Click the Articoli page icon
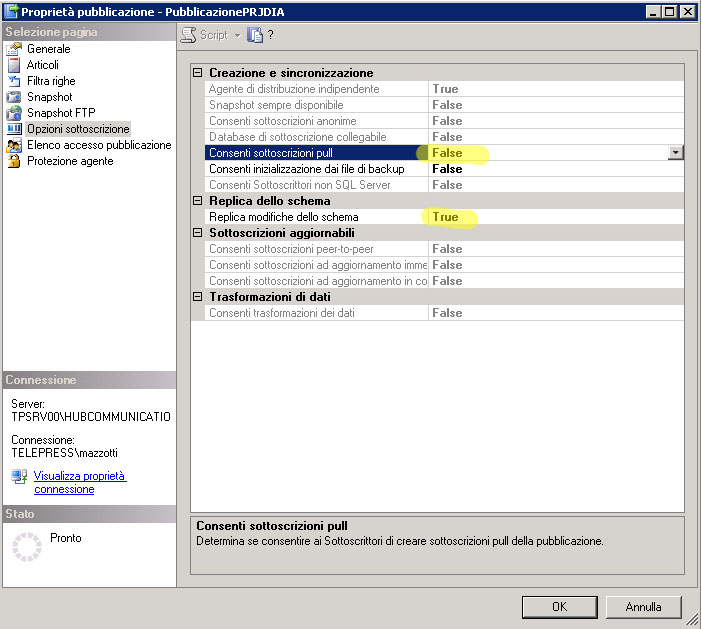Image resolution: width=701 pixels, height=629 pixels. 14,65
